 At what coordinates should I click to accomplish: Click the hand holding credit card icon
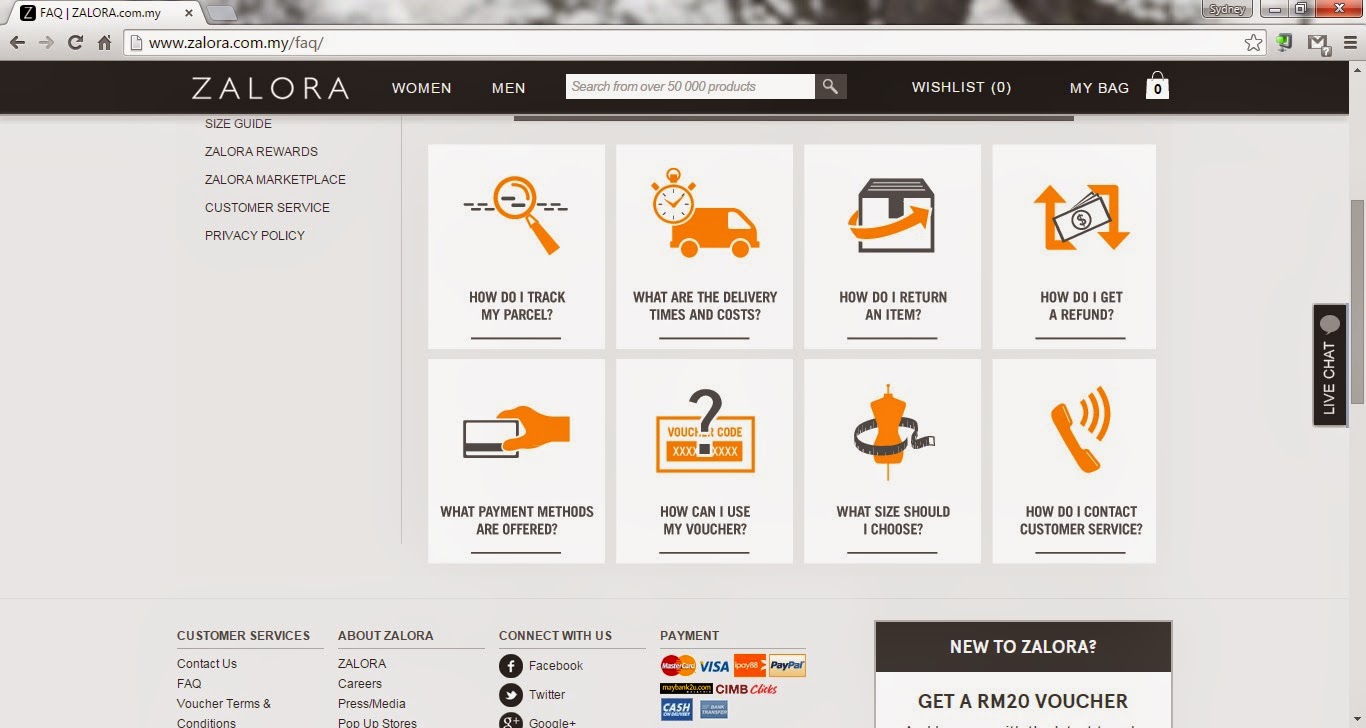coord(516,432)
